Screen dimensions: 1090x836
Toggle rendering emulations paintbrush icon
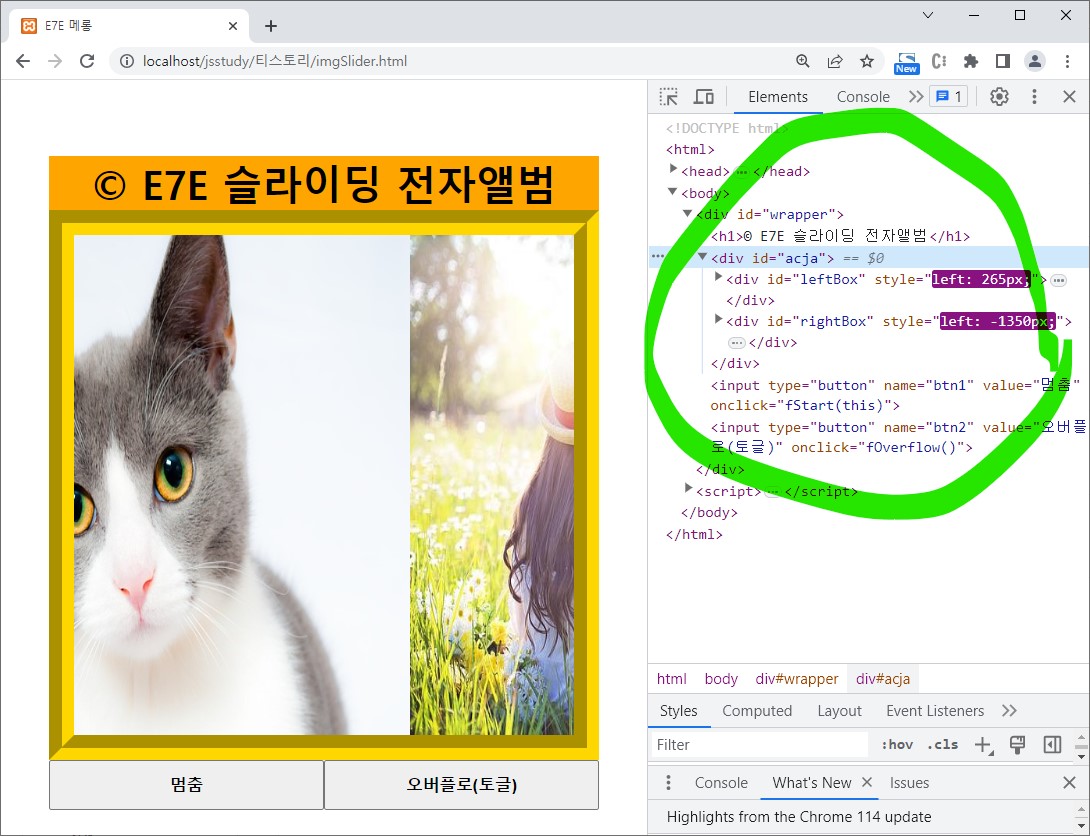pyautogui.click(x=1017, y=745)
